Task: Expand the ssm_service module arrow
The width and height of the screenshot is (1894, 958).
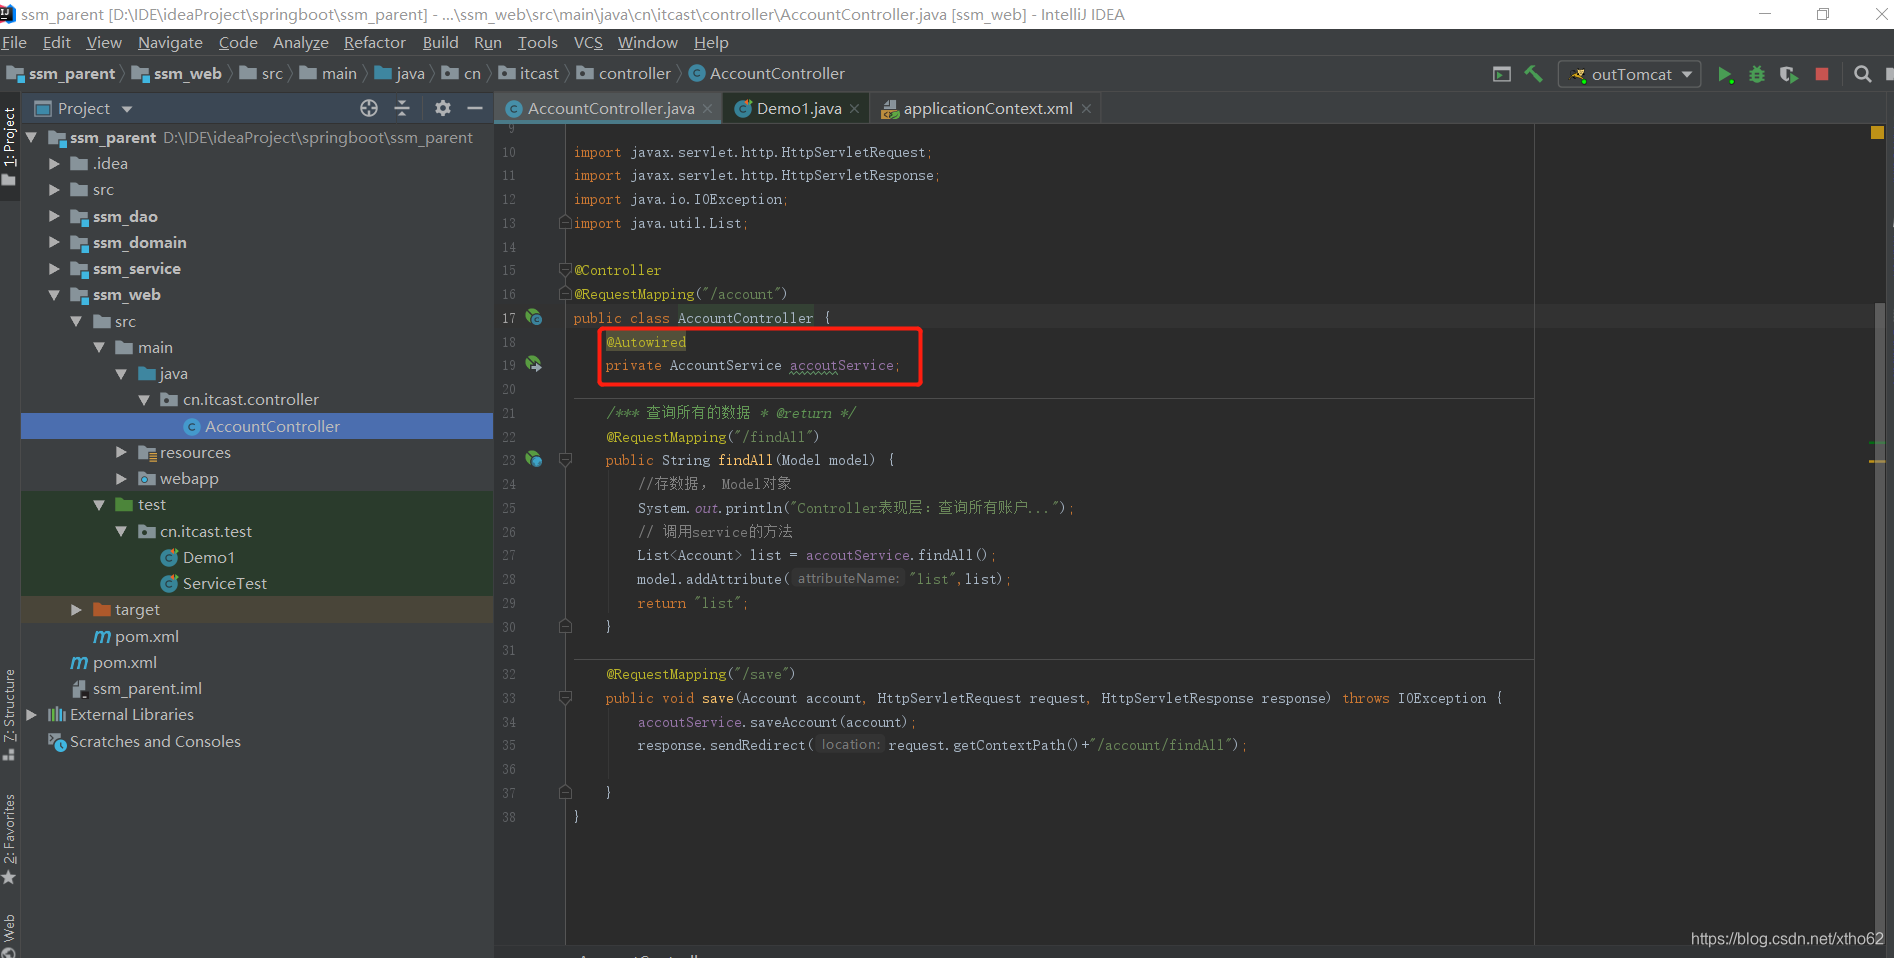Action: (54, 268)
